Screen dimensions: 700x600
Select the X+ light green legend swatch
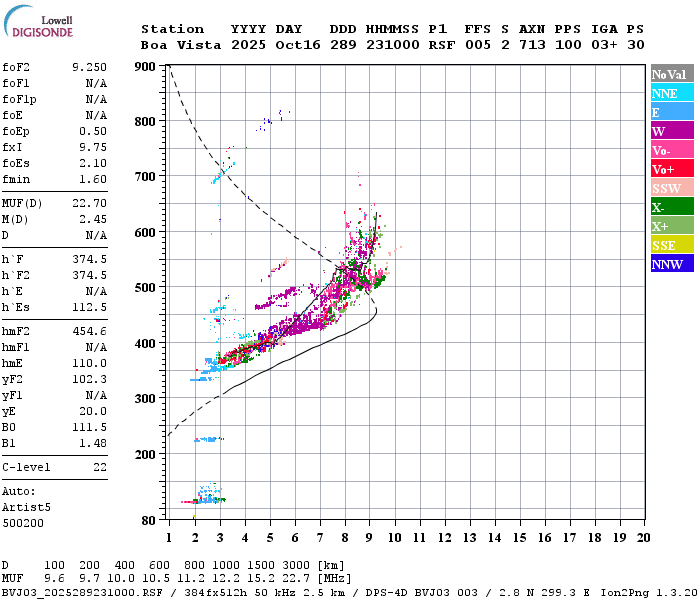(x=672, y=226)
